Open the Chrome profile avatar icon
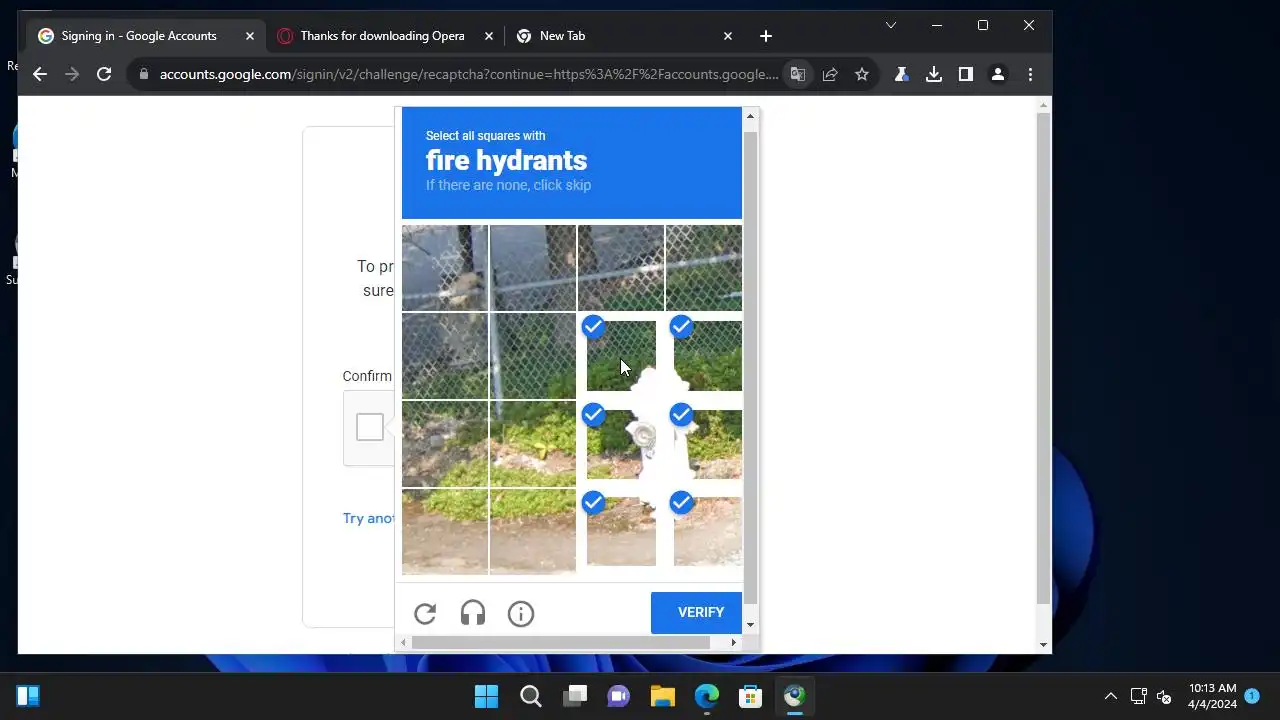1280x720 pixels. pos(998,74)
